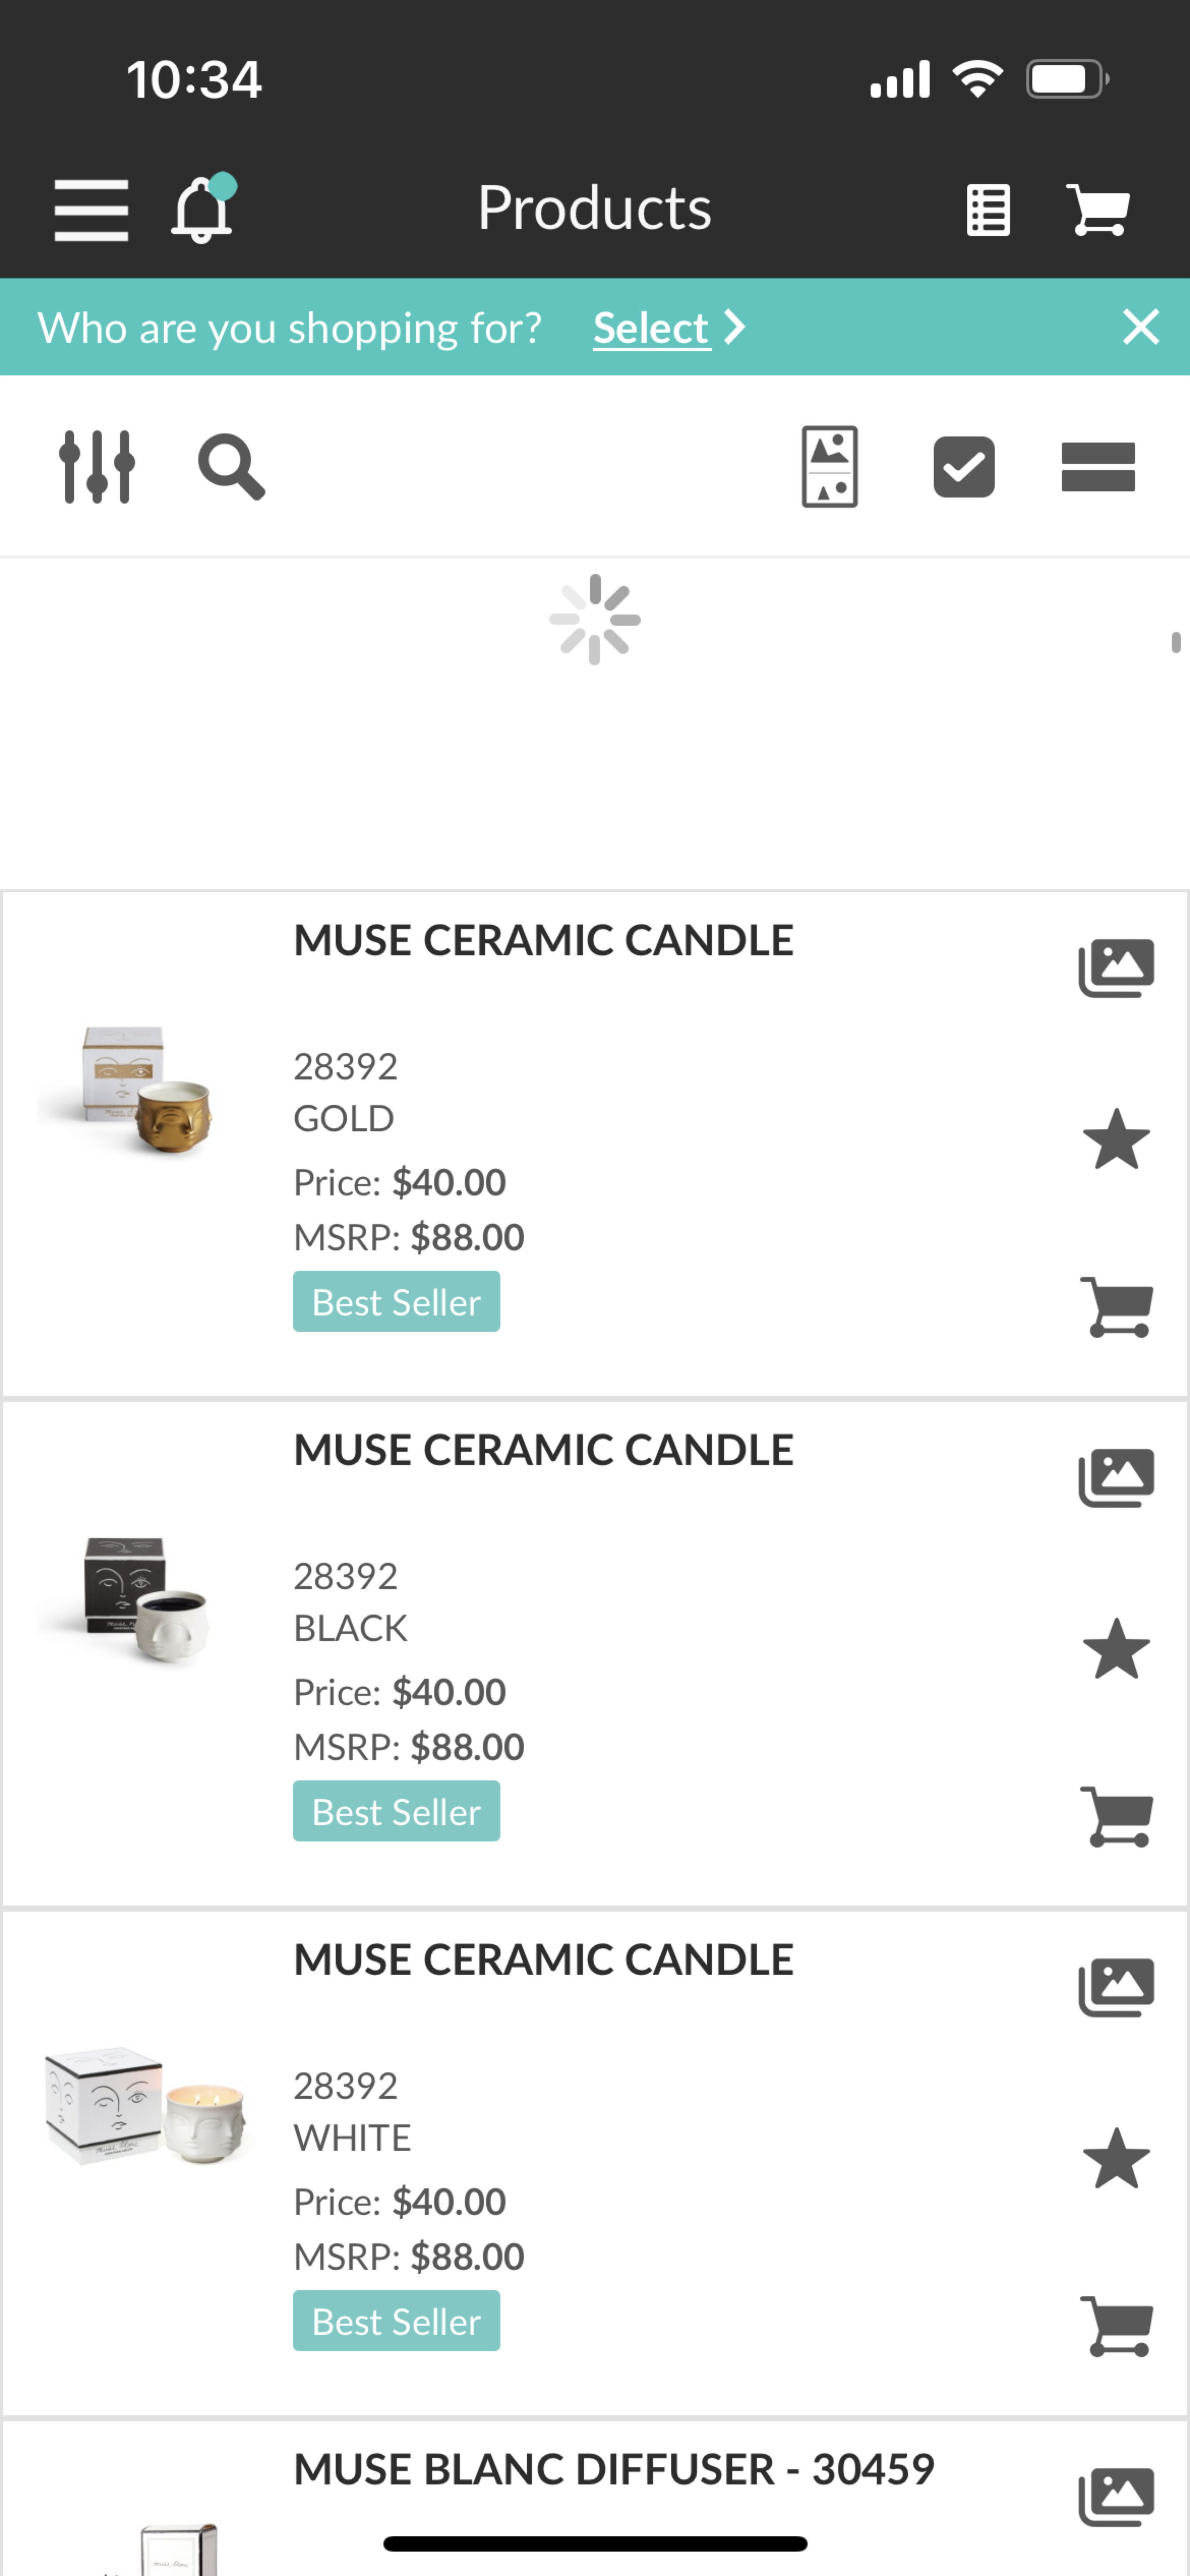Favorite the WHITE Muse Ceramic Candle
1190x2576 pixels.
point(1116,2159)
